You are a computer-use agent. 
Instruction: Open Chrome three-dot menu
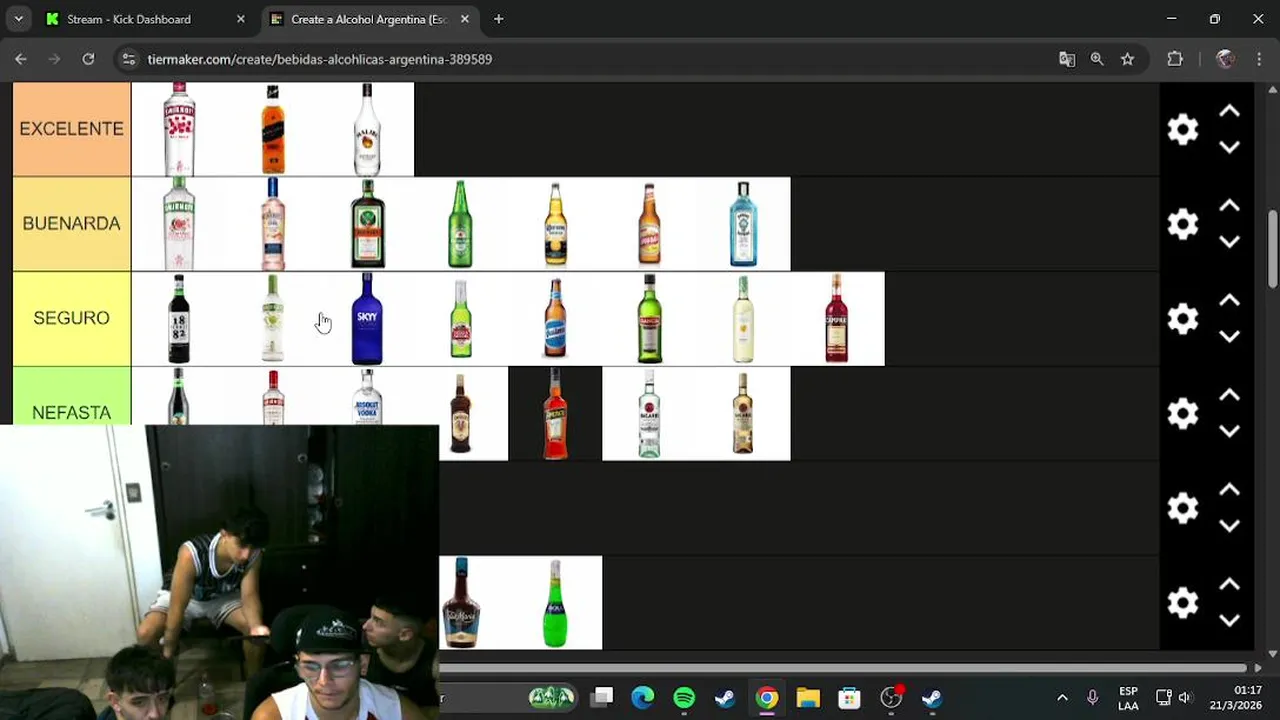click(1258, 59)
